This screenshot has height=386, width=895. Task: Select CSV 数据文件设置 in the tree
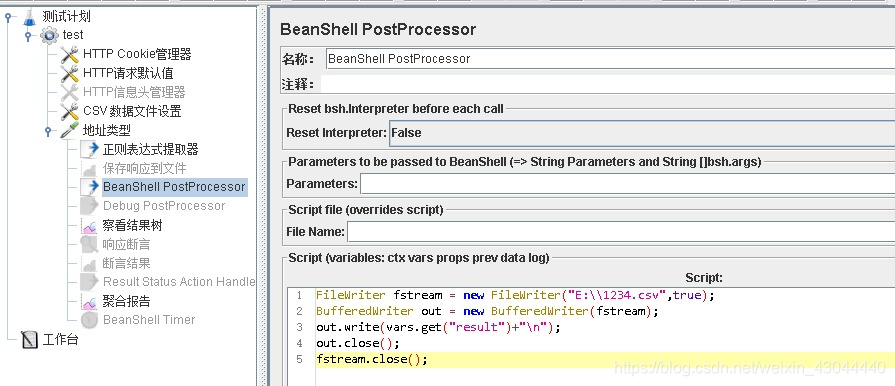pyautogui.click(x=132, y=111)
